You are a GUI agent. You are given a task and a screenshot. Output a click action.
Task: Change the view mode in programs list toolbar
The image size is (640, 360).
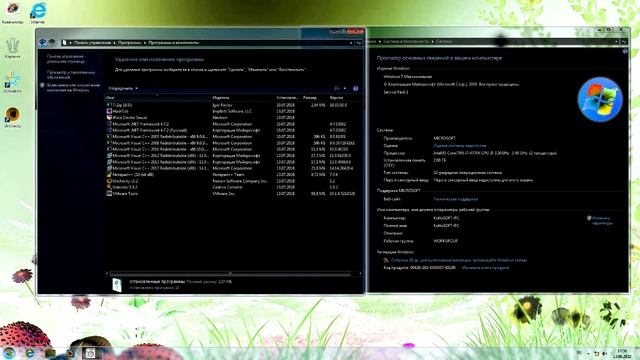pyautogui.click(x=337, y=88)
